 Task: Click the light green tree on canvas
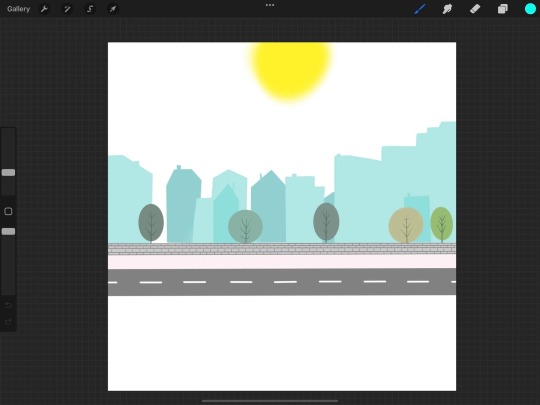click(442, 225)
